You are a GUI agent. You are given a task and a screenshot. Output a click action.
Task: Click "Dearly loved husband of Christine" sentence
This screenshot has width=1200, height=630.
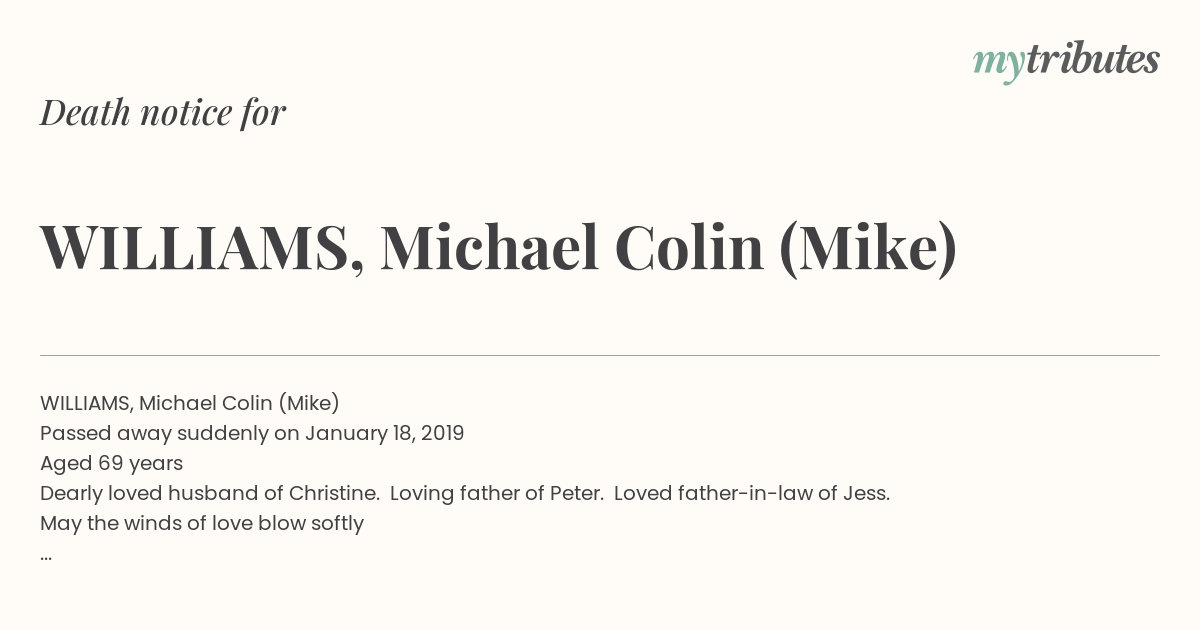coord(209,493)
